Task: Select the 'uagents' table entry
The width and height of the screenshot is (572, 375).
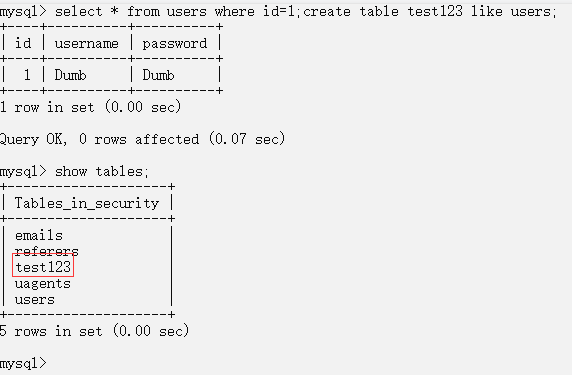Action: point(43,284)
